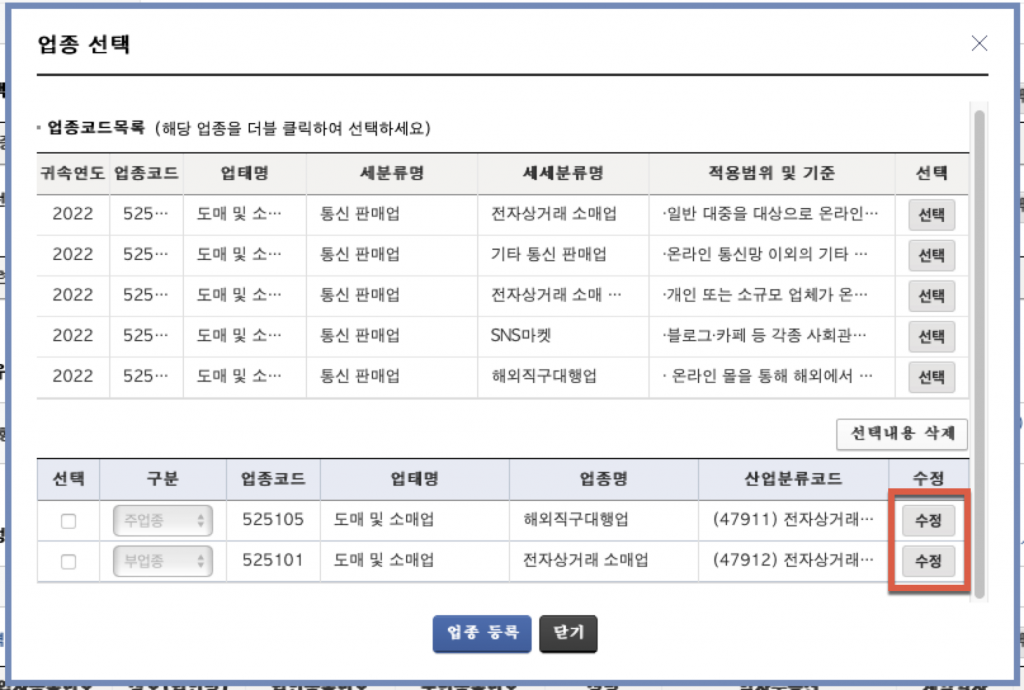
Task: Click the vertical scrollbar of dialog
Action: (978, 353)
